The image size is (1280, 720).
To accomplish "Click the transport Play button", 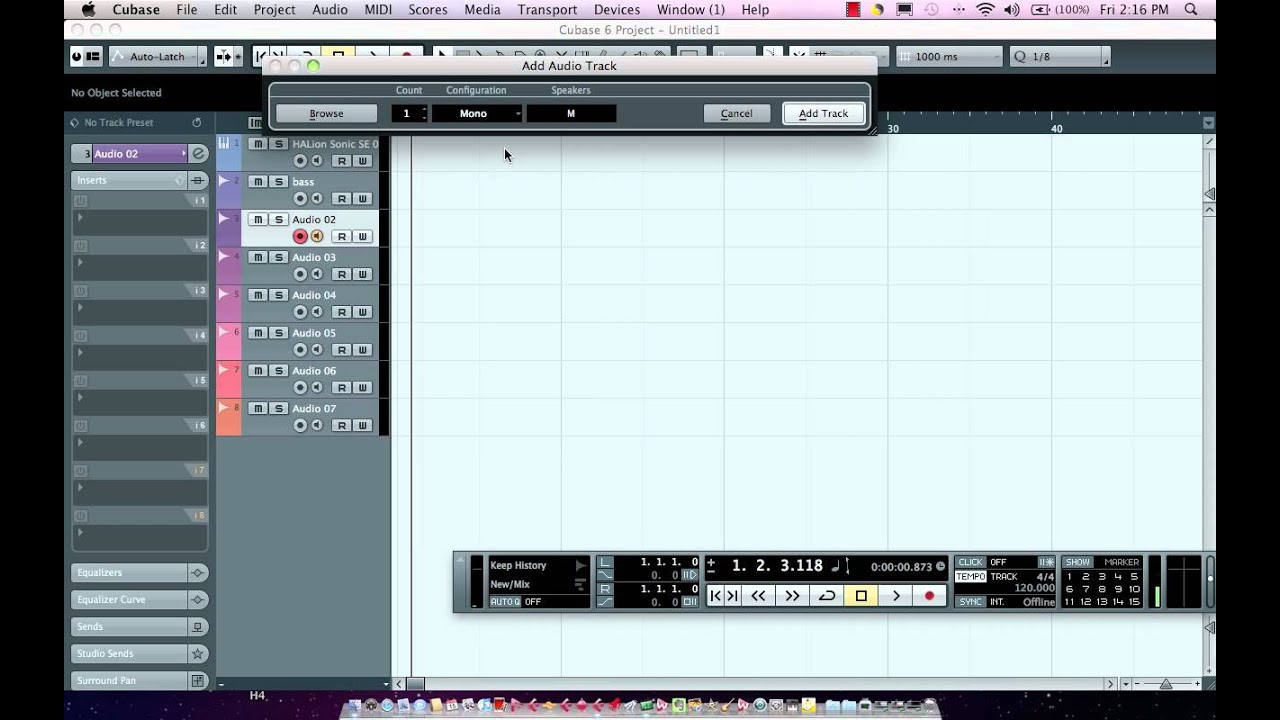I will (x=895, y=596).
